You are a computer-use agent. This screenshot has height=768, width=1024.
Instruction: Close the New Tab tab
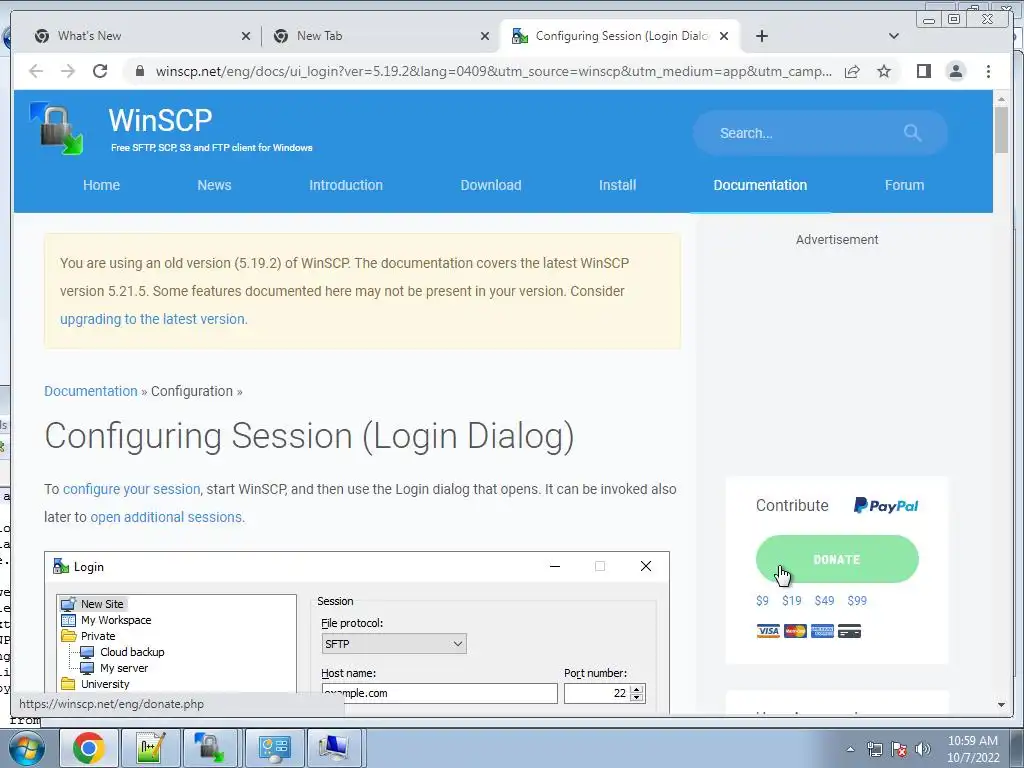485,37
